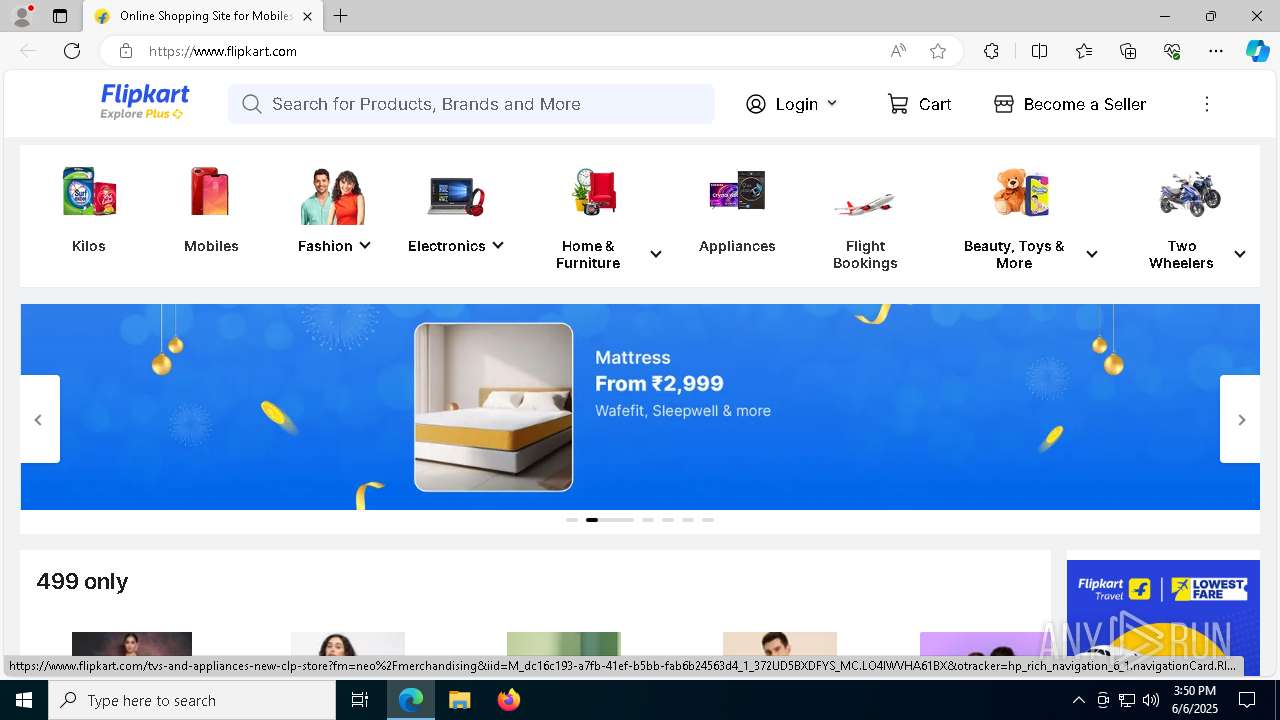1280x720 pixels.
Task: Open the Appliances category
Action: pyautogui.click(x=737, y=211)
